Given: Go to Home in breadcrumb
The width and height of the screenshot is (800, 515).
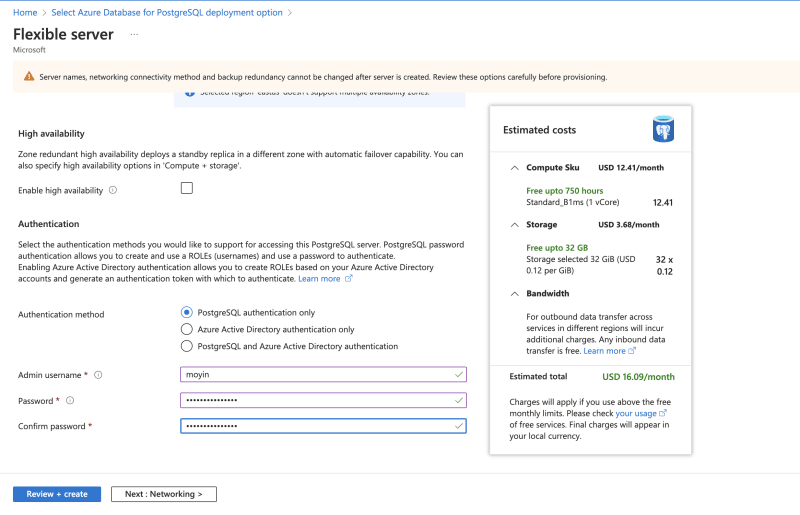Looking at the screenshot, I should pyautogui.click(x=25, y=12).
